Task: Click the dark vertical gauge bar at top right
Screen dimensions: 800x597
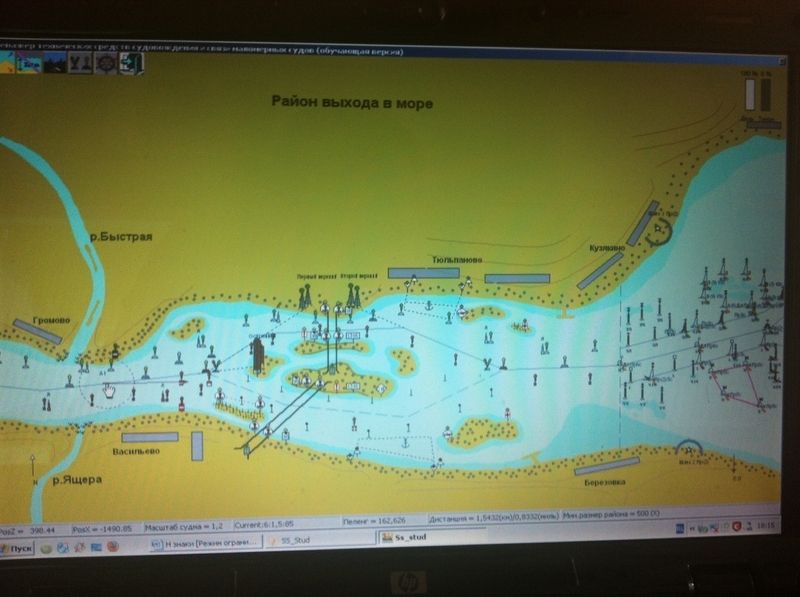Action: coord(766,94)
